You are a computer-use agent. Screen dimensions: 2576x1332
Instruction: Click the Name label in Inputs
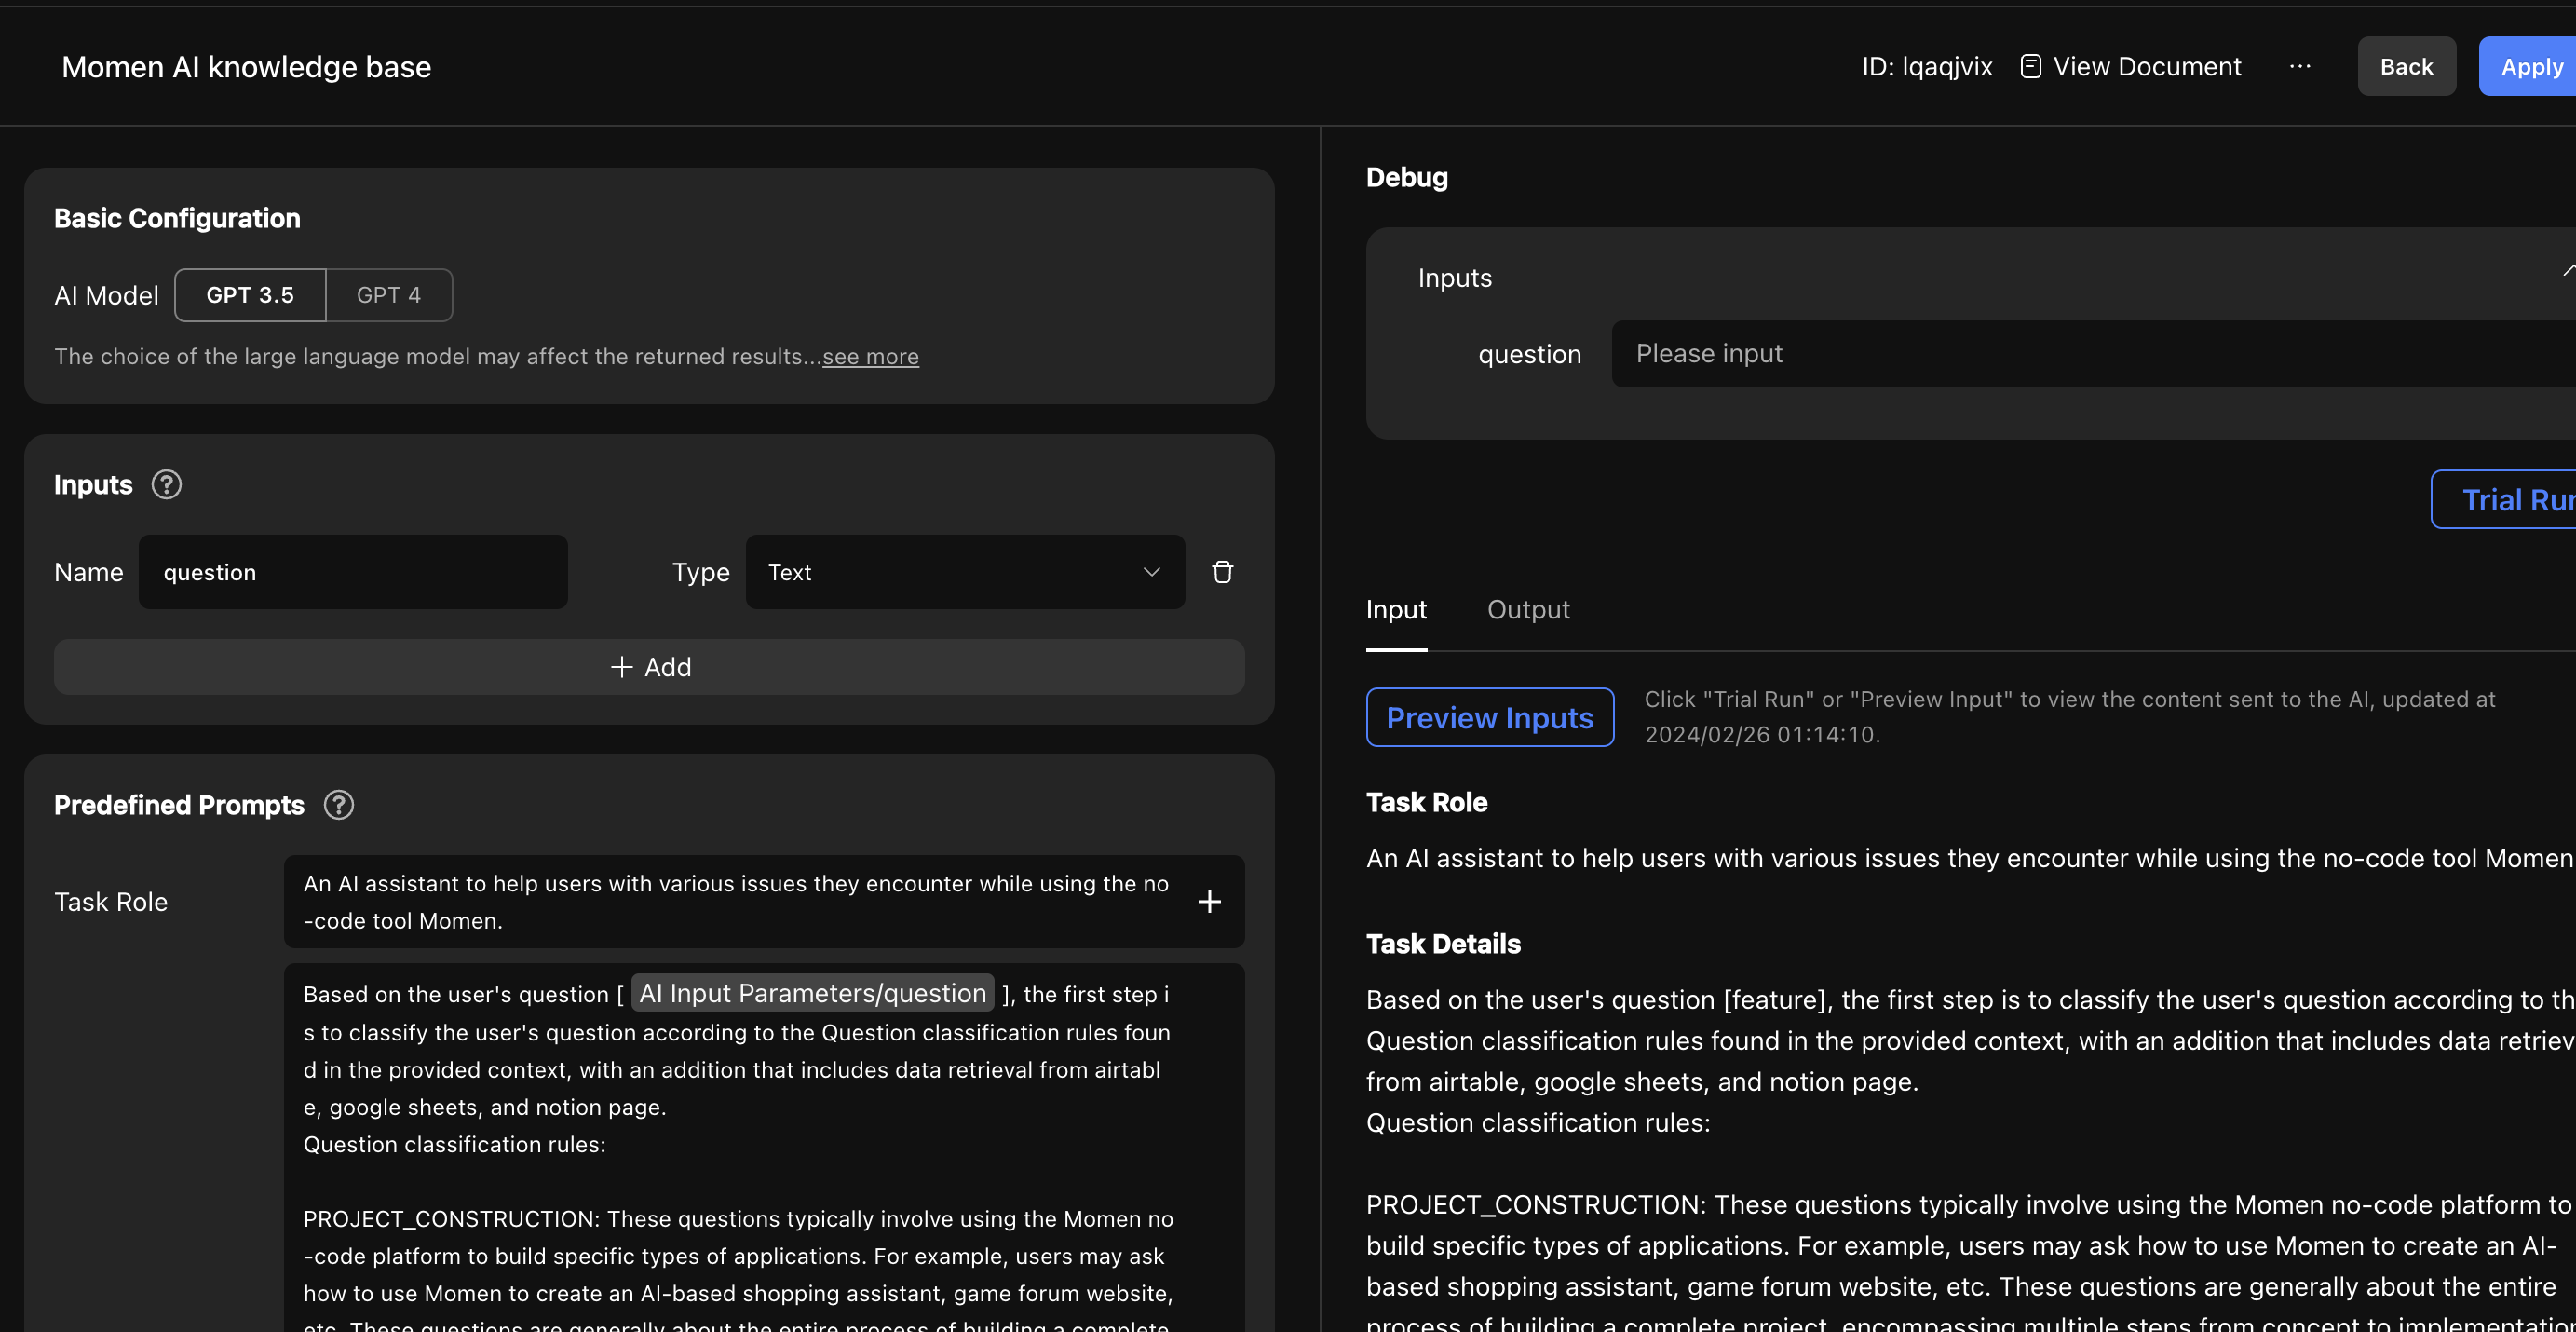pyautogui.click(x=88, y=572)
